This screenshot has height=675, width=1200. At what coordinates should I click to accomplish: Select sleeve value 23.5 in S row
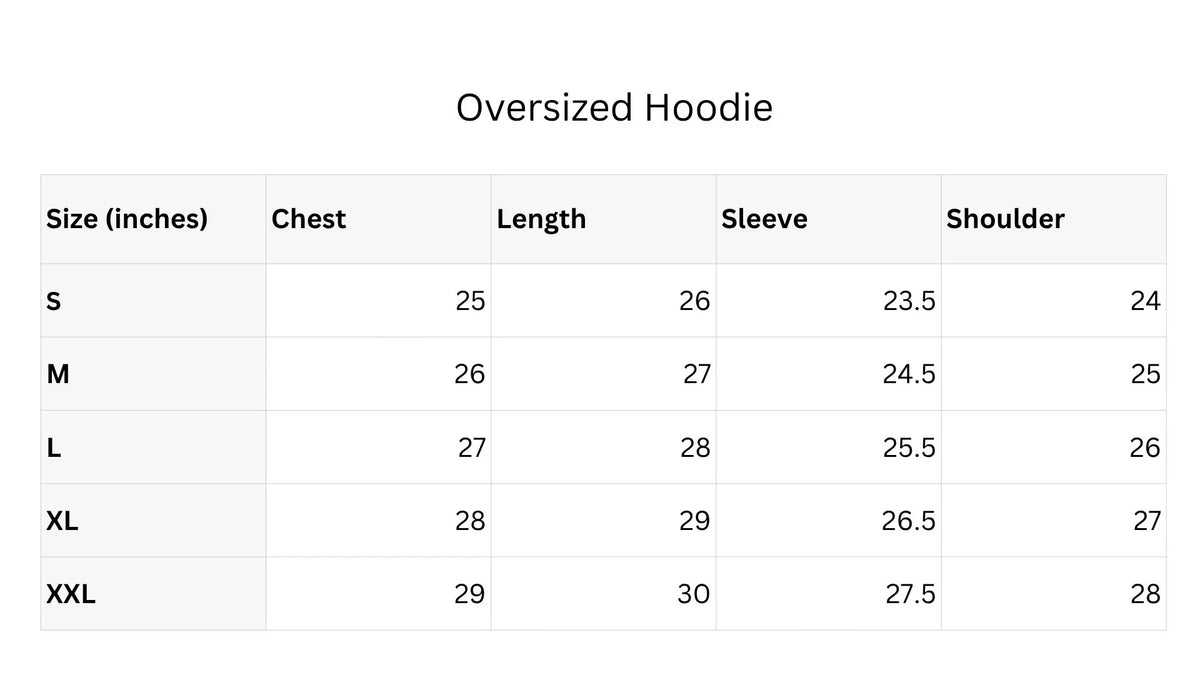point(909,300)
